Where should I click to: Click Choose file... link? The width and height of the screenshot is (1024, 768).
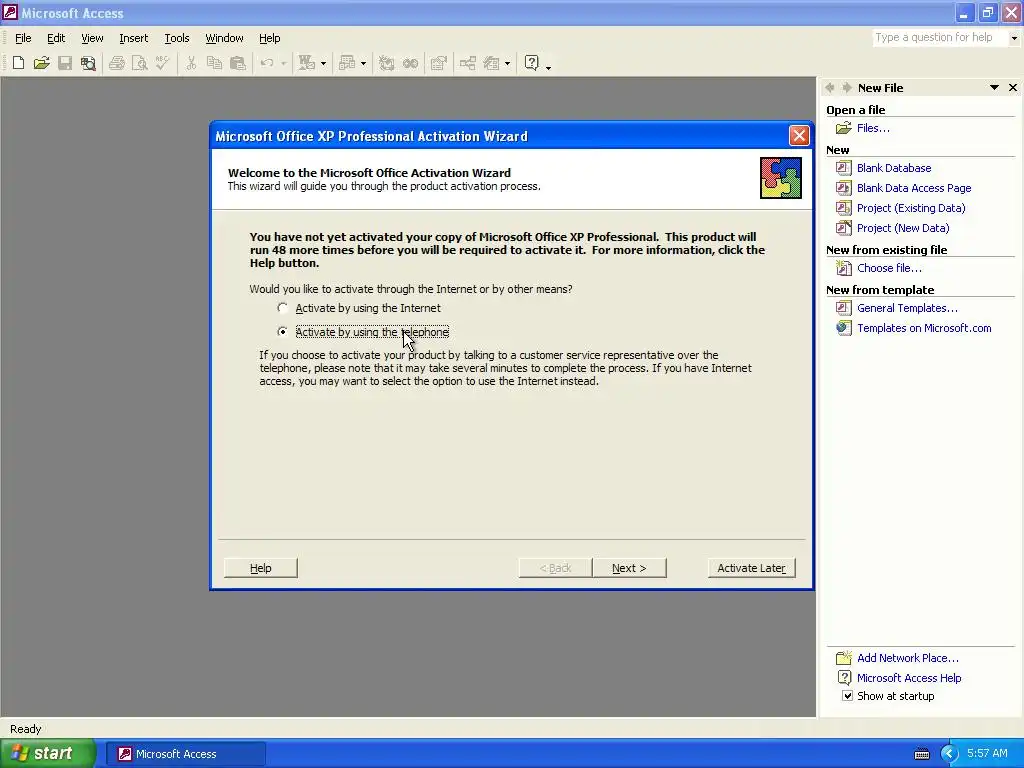pos(889,268)
